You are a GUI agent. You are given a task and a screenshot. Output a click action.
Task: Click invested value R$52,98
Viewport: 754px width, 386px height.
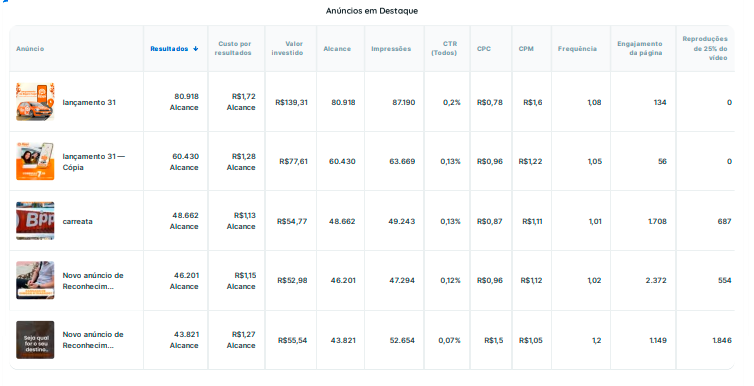(292, 281)
